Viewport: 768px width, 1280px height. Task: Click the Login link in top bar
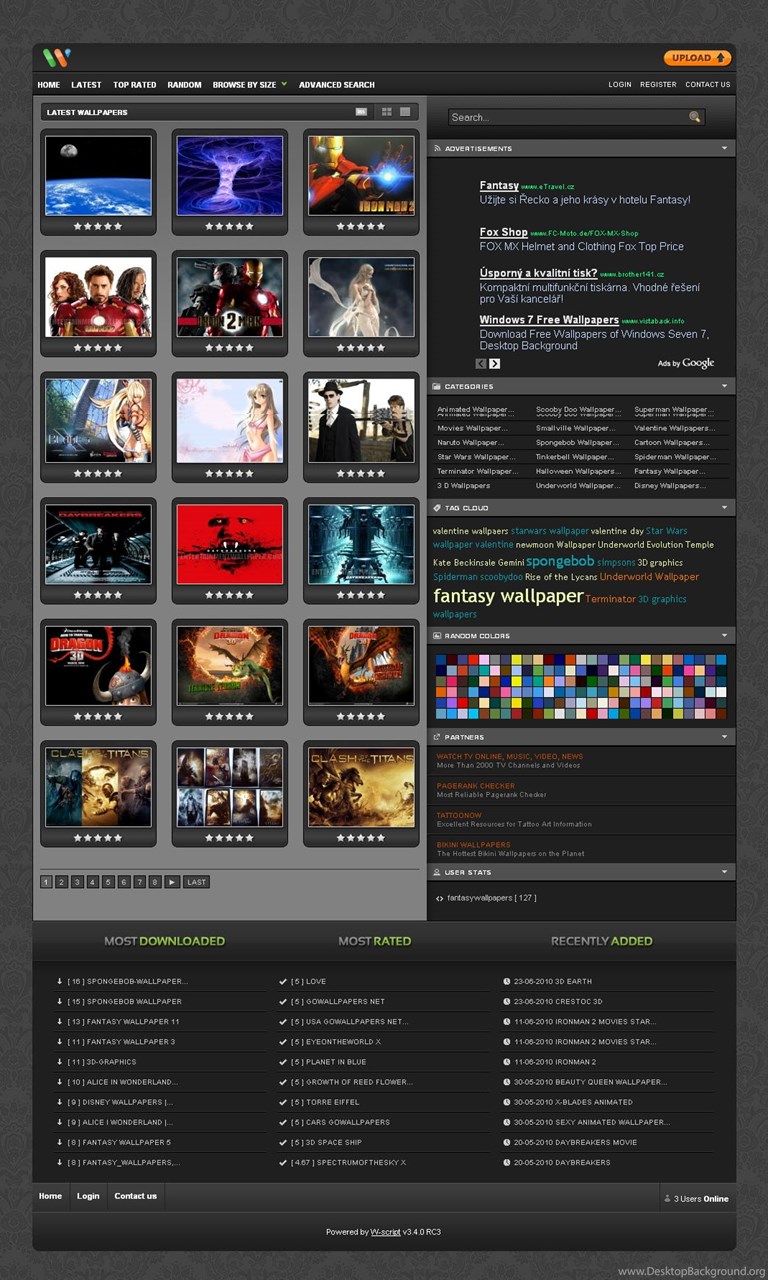pyautogui.click(x=620, y=85)
